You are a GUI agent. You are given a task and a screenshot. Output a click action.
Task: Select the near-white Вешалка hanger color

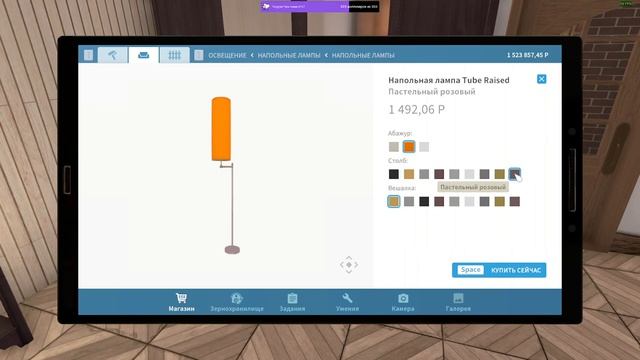469,202
